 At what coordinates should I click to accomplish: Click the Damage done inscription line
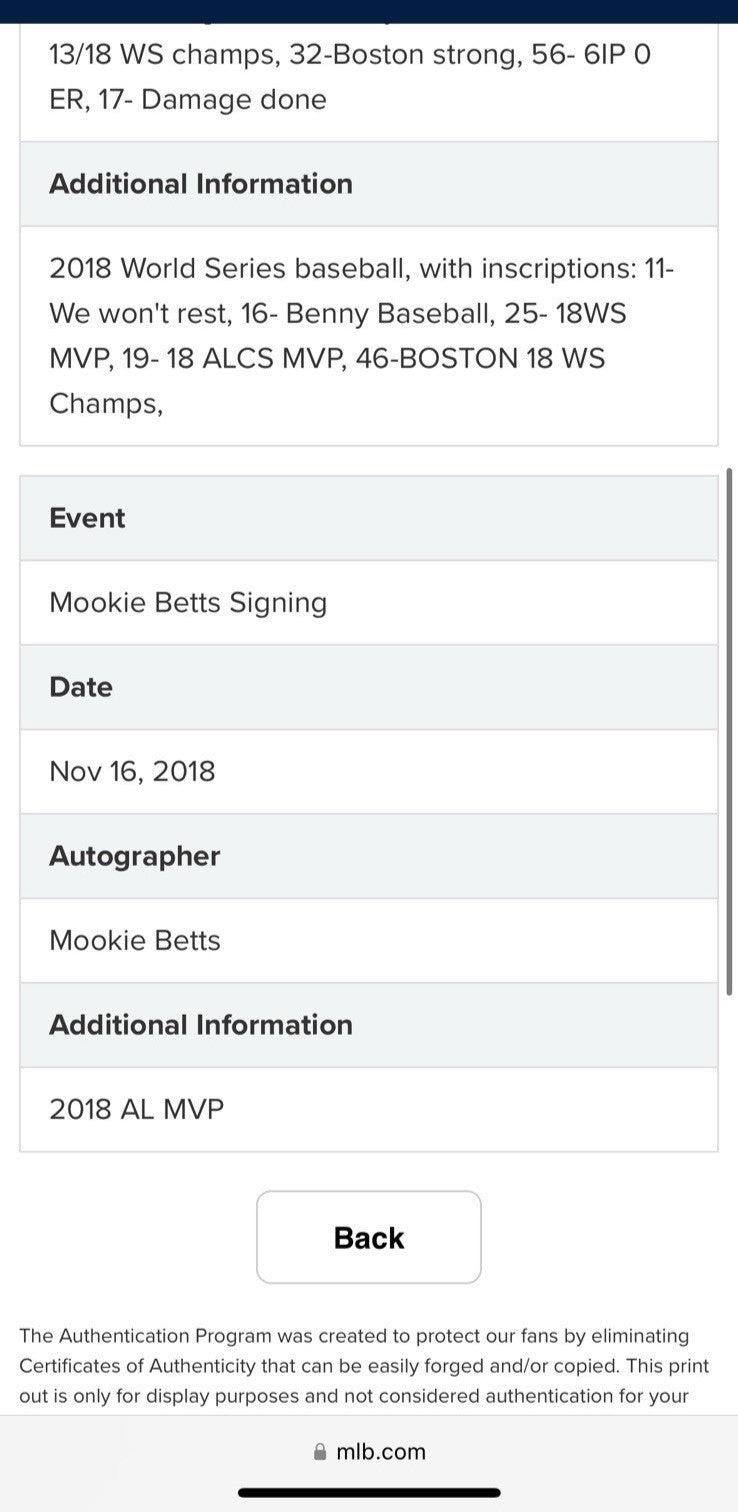[188, 99]
